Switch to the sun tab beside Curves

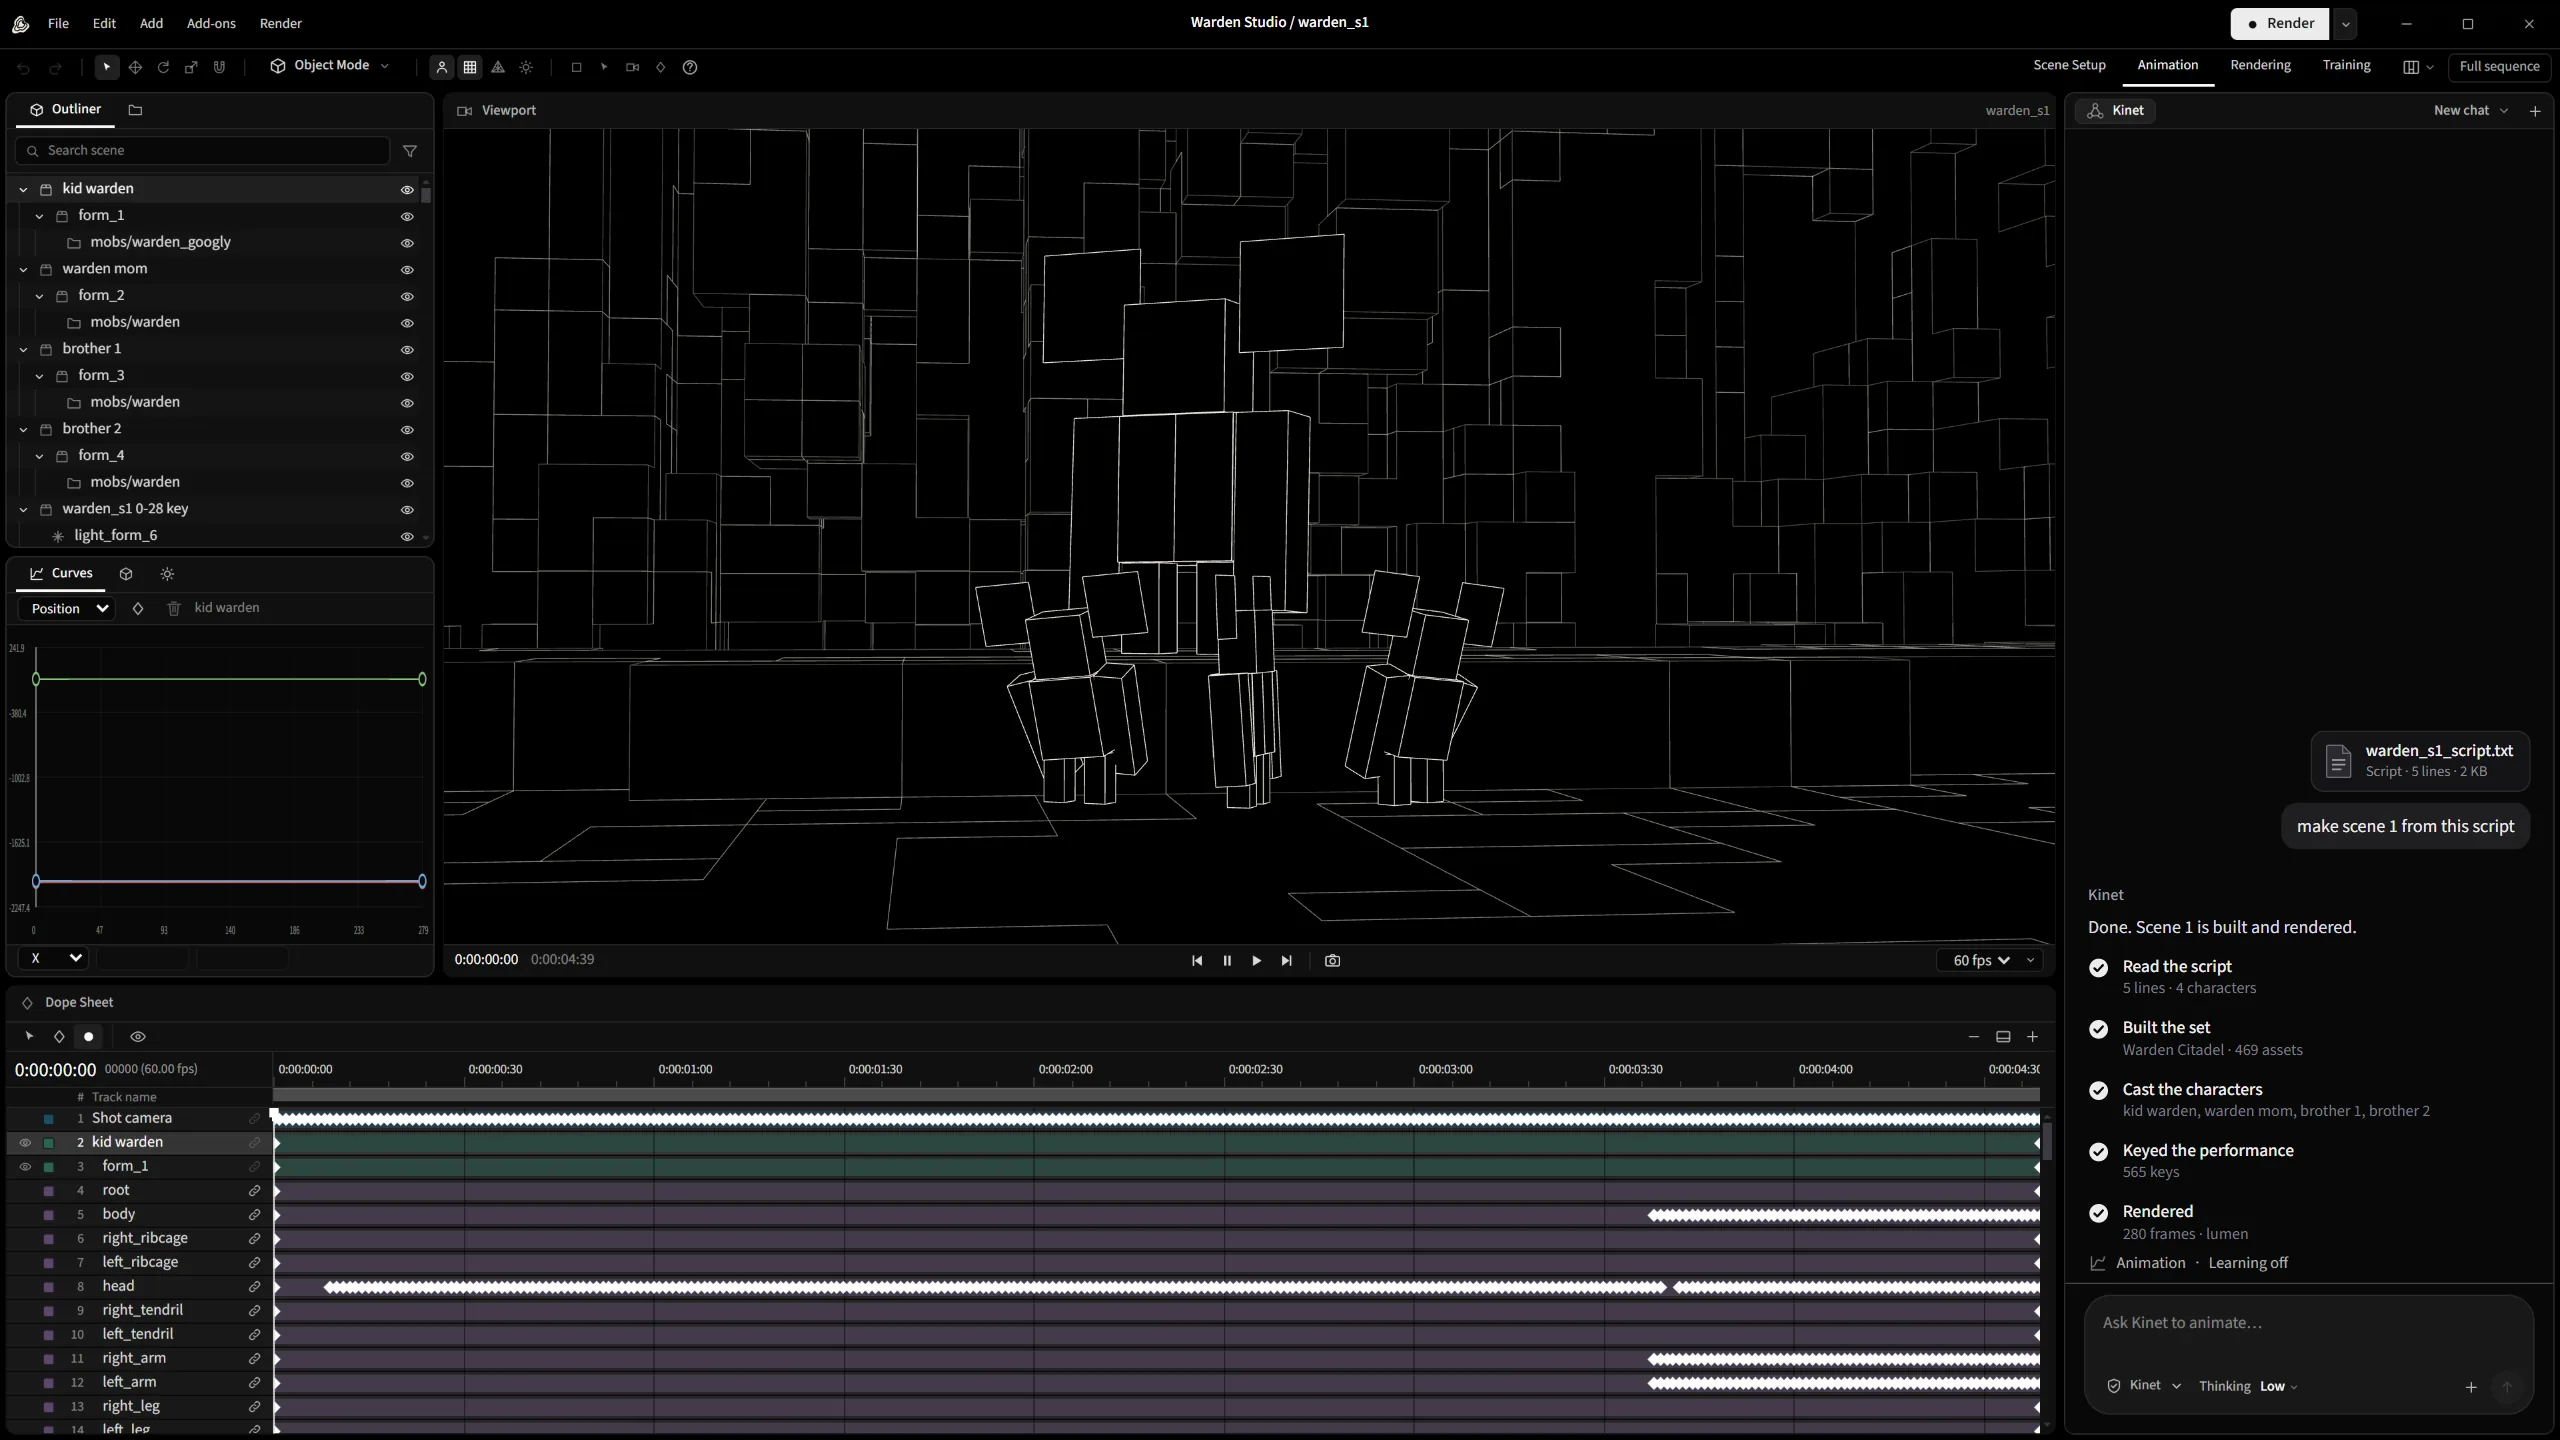(x=167, y=574)
